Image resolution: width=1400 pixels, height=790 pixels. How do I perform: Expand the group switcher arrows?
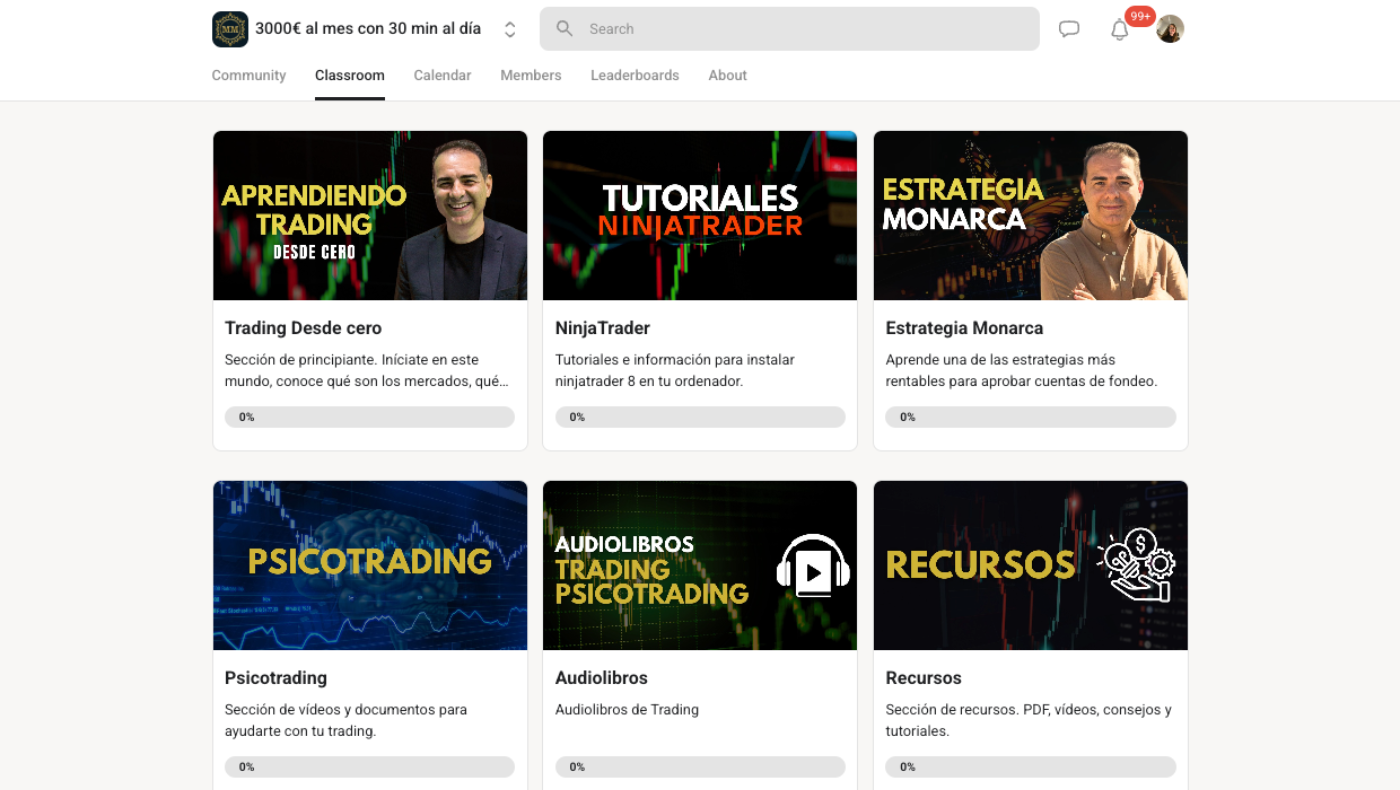click(510, 29)
